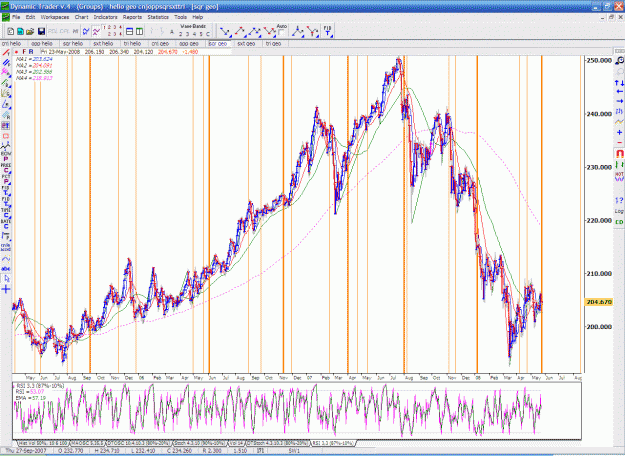Screen dimensions: 625x456
Task: Switch to the tri hello tab
Action: pos(132,43)
